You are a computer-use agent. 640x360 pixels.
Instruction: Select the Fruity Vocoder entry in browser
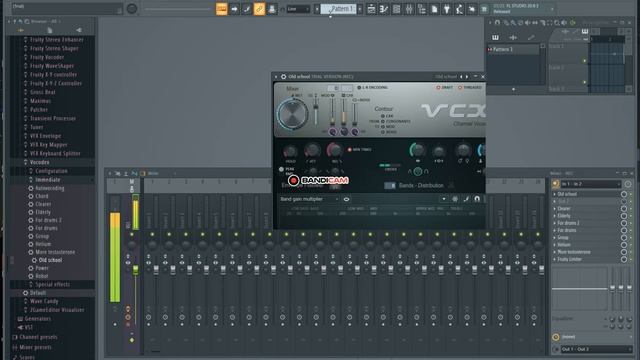47,57
